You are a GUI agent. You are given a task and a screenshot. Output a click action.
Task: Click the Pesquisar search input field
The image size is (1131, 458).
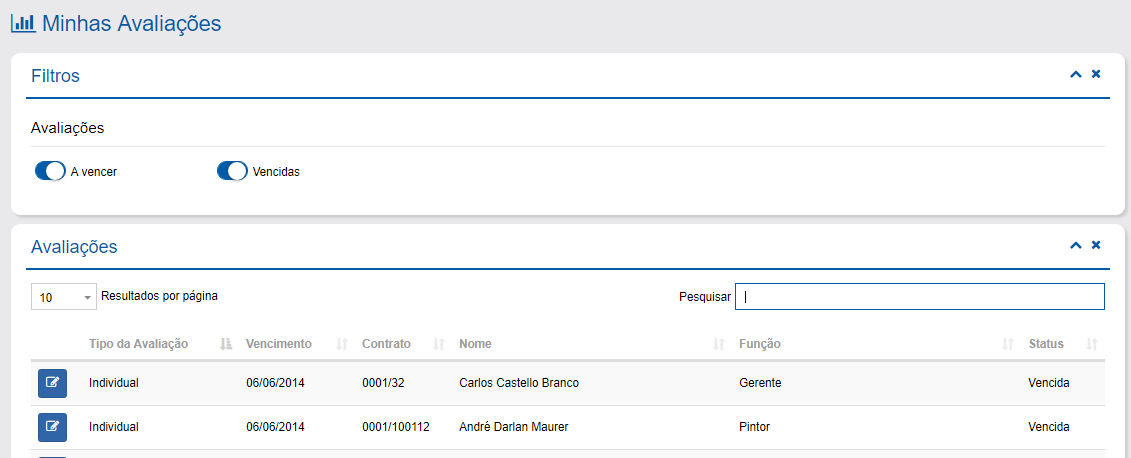pos(919,297)
